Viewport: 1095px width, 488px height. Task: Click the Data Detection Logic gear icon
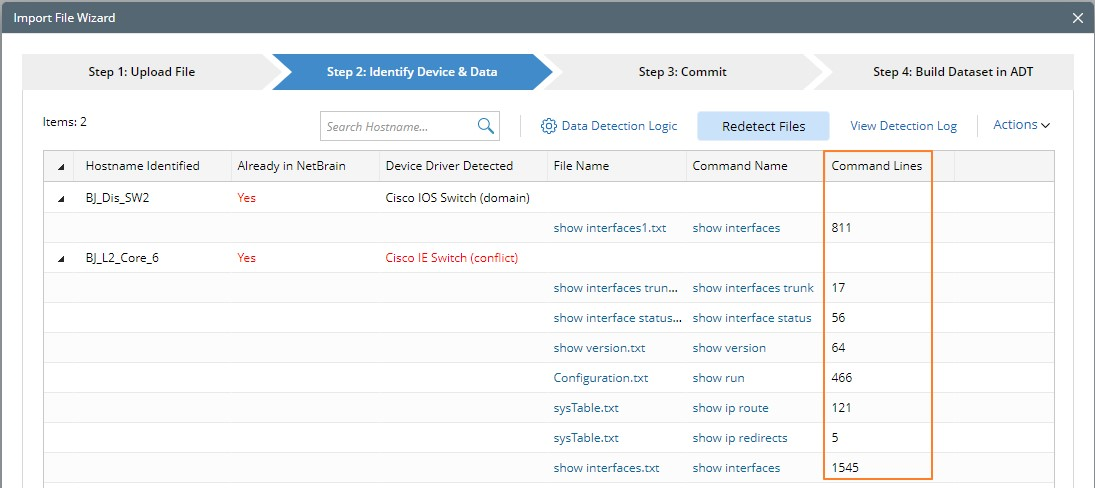[548, 126]
